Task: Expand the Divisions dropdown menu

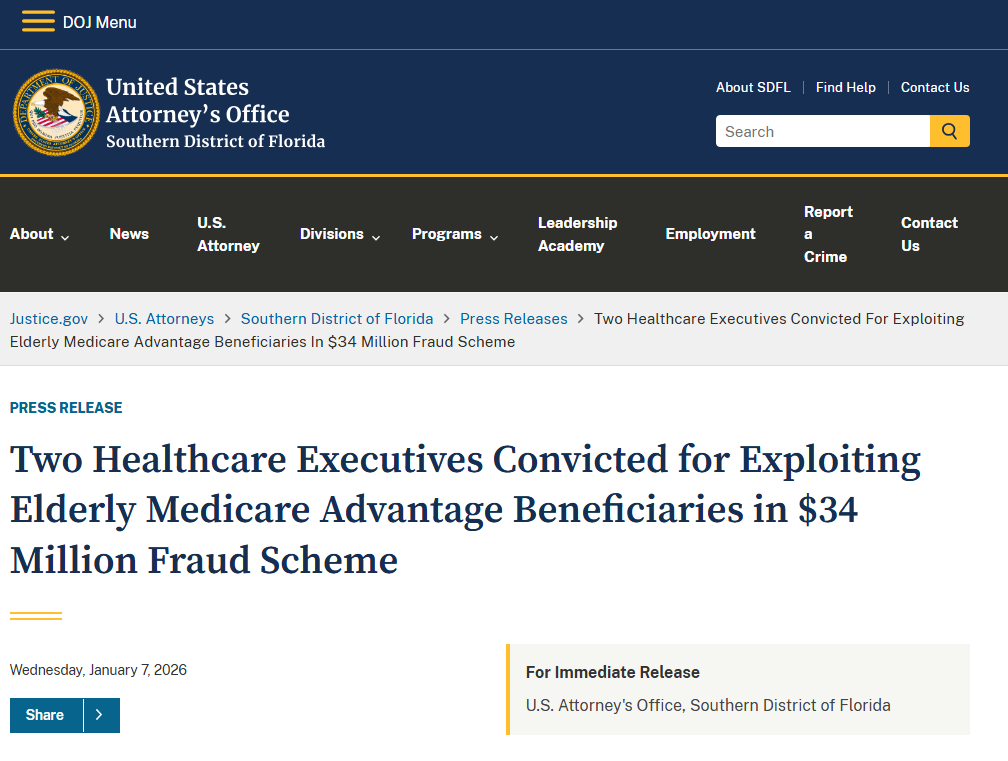Action: [x=340, y=234]
